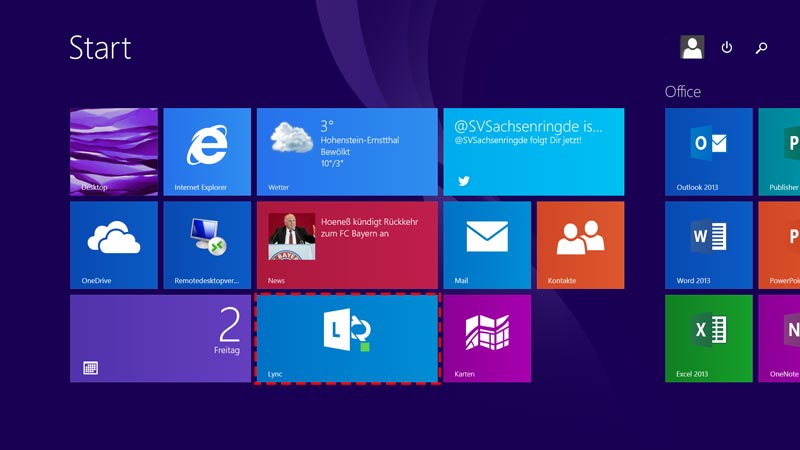Launch Internet Explorer tile

(207, 152)
